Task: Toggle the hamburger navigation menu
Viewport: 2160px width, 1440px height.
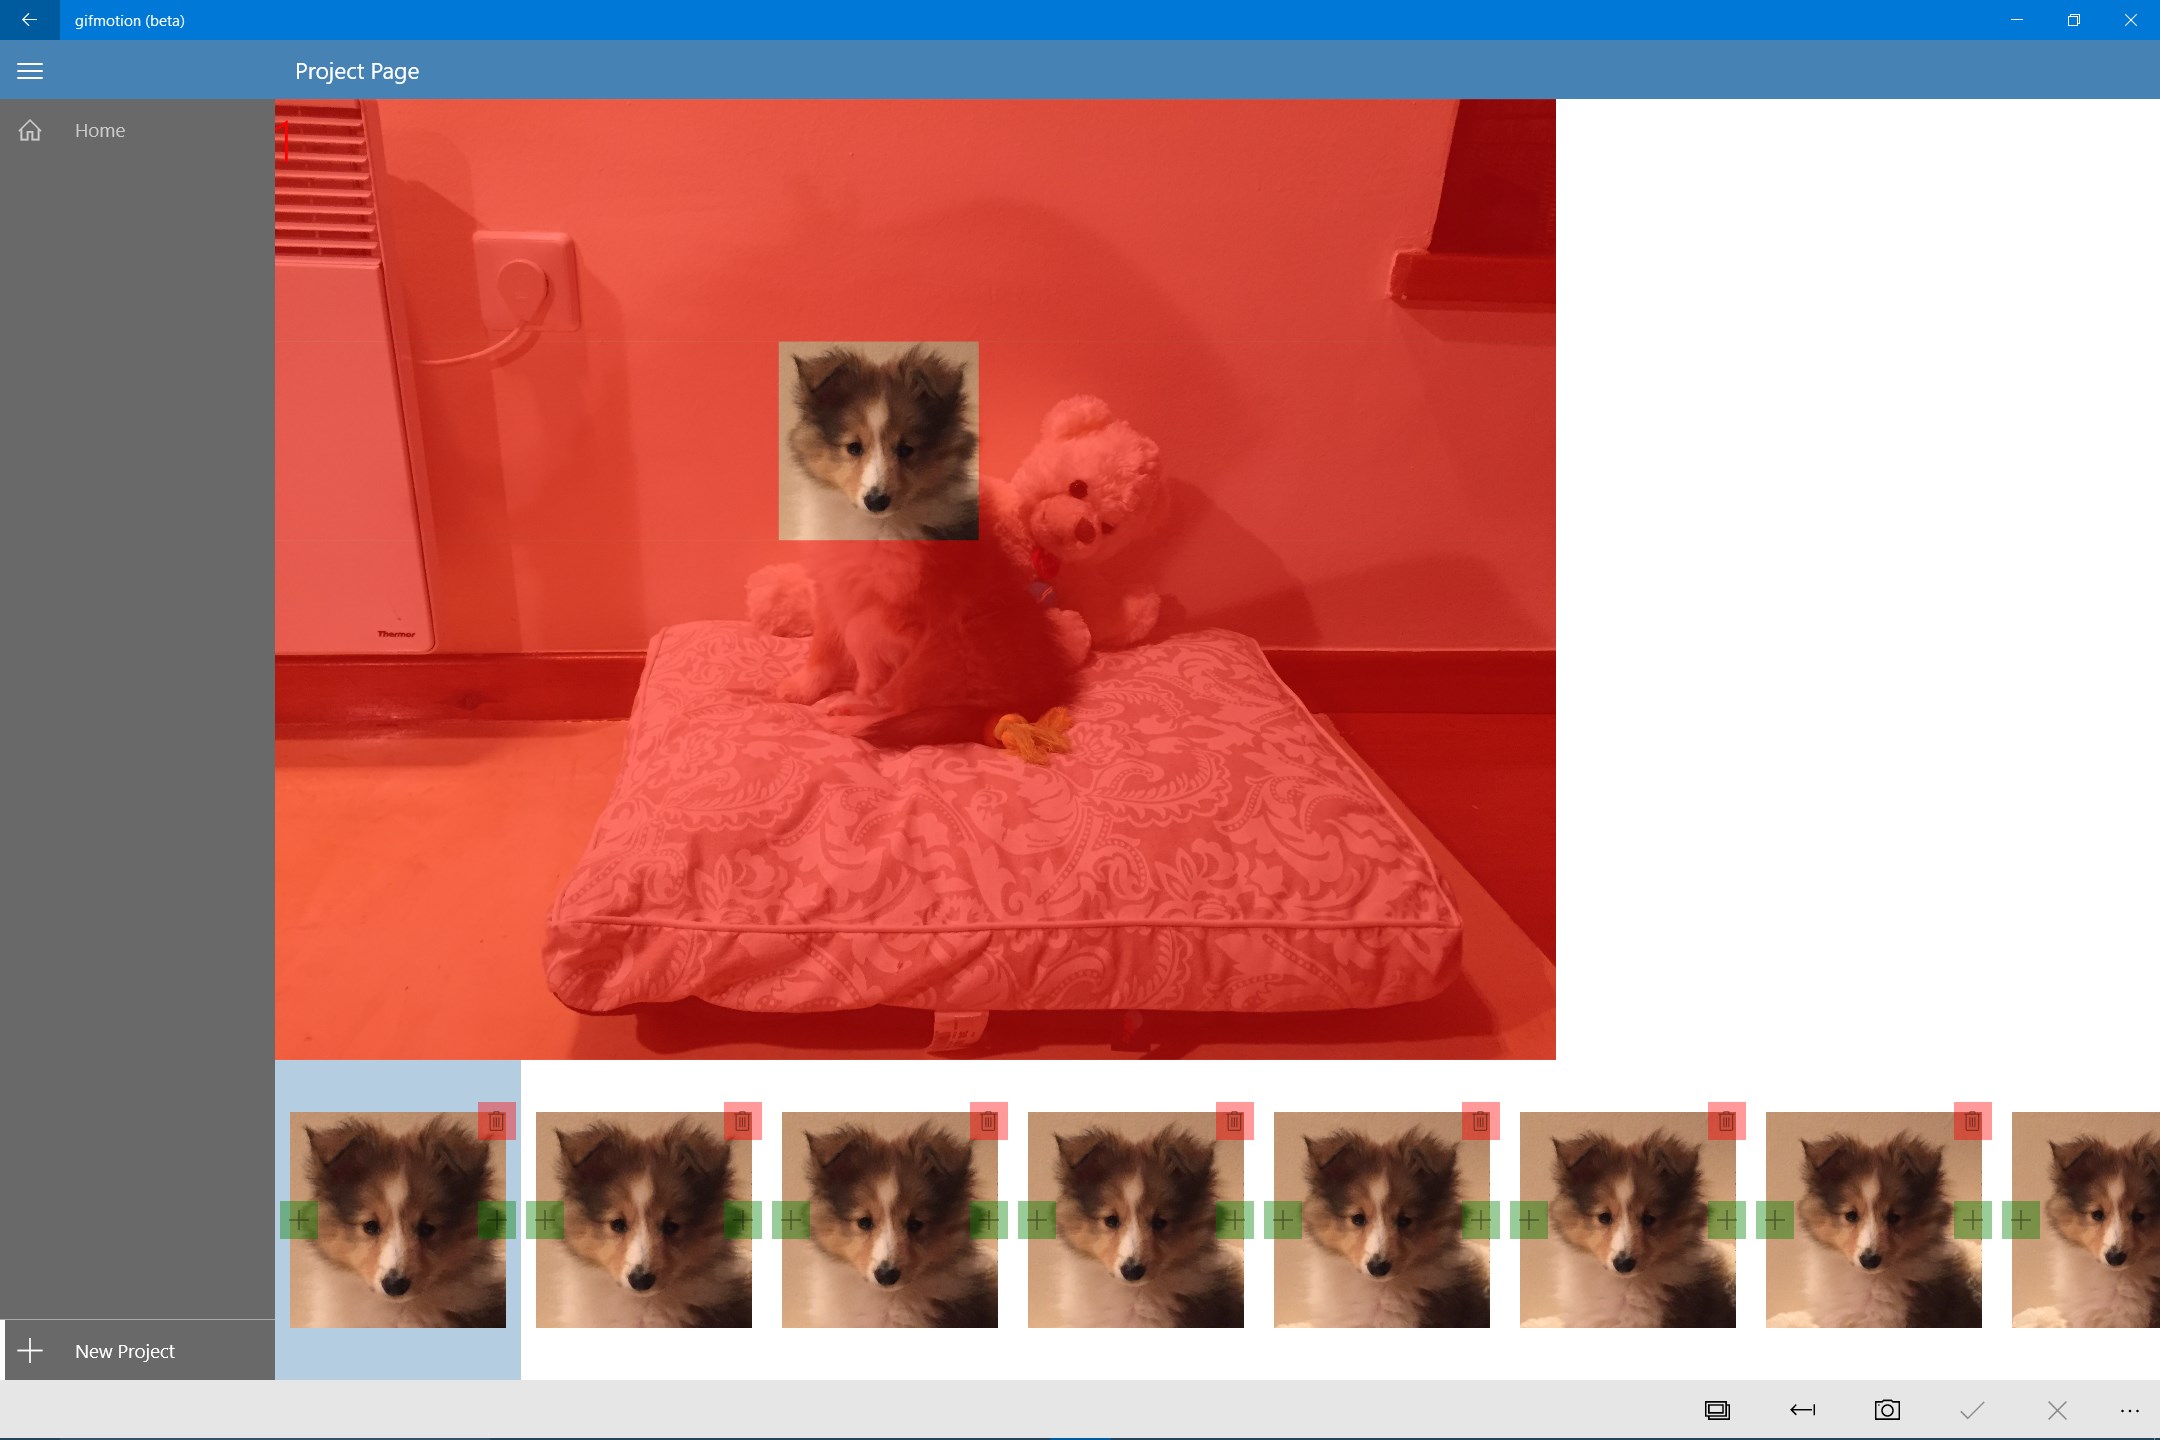Action: 30,71
